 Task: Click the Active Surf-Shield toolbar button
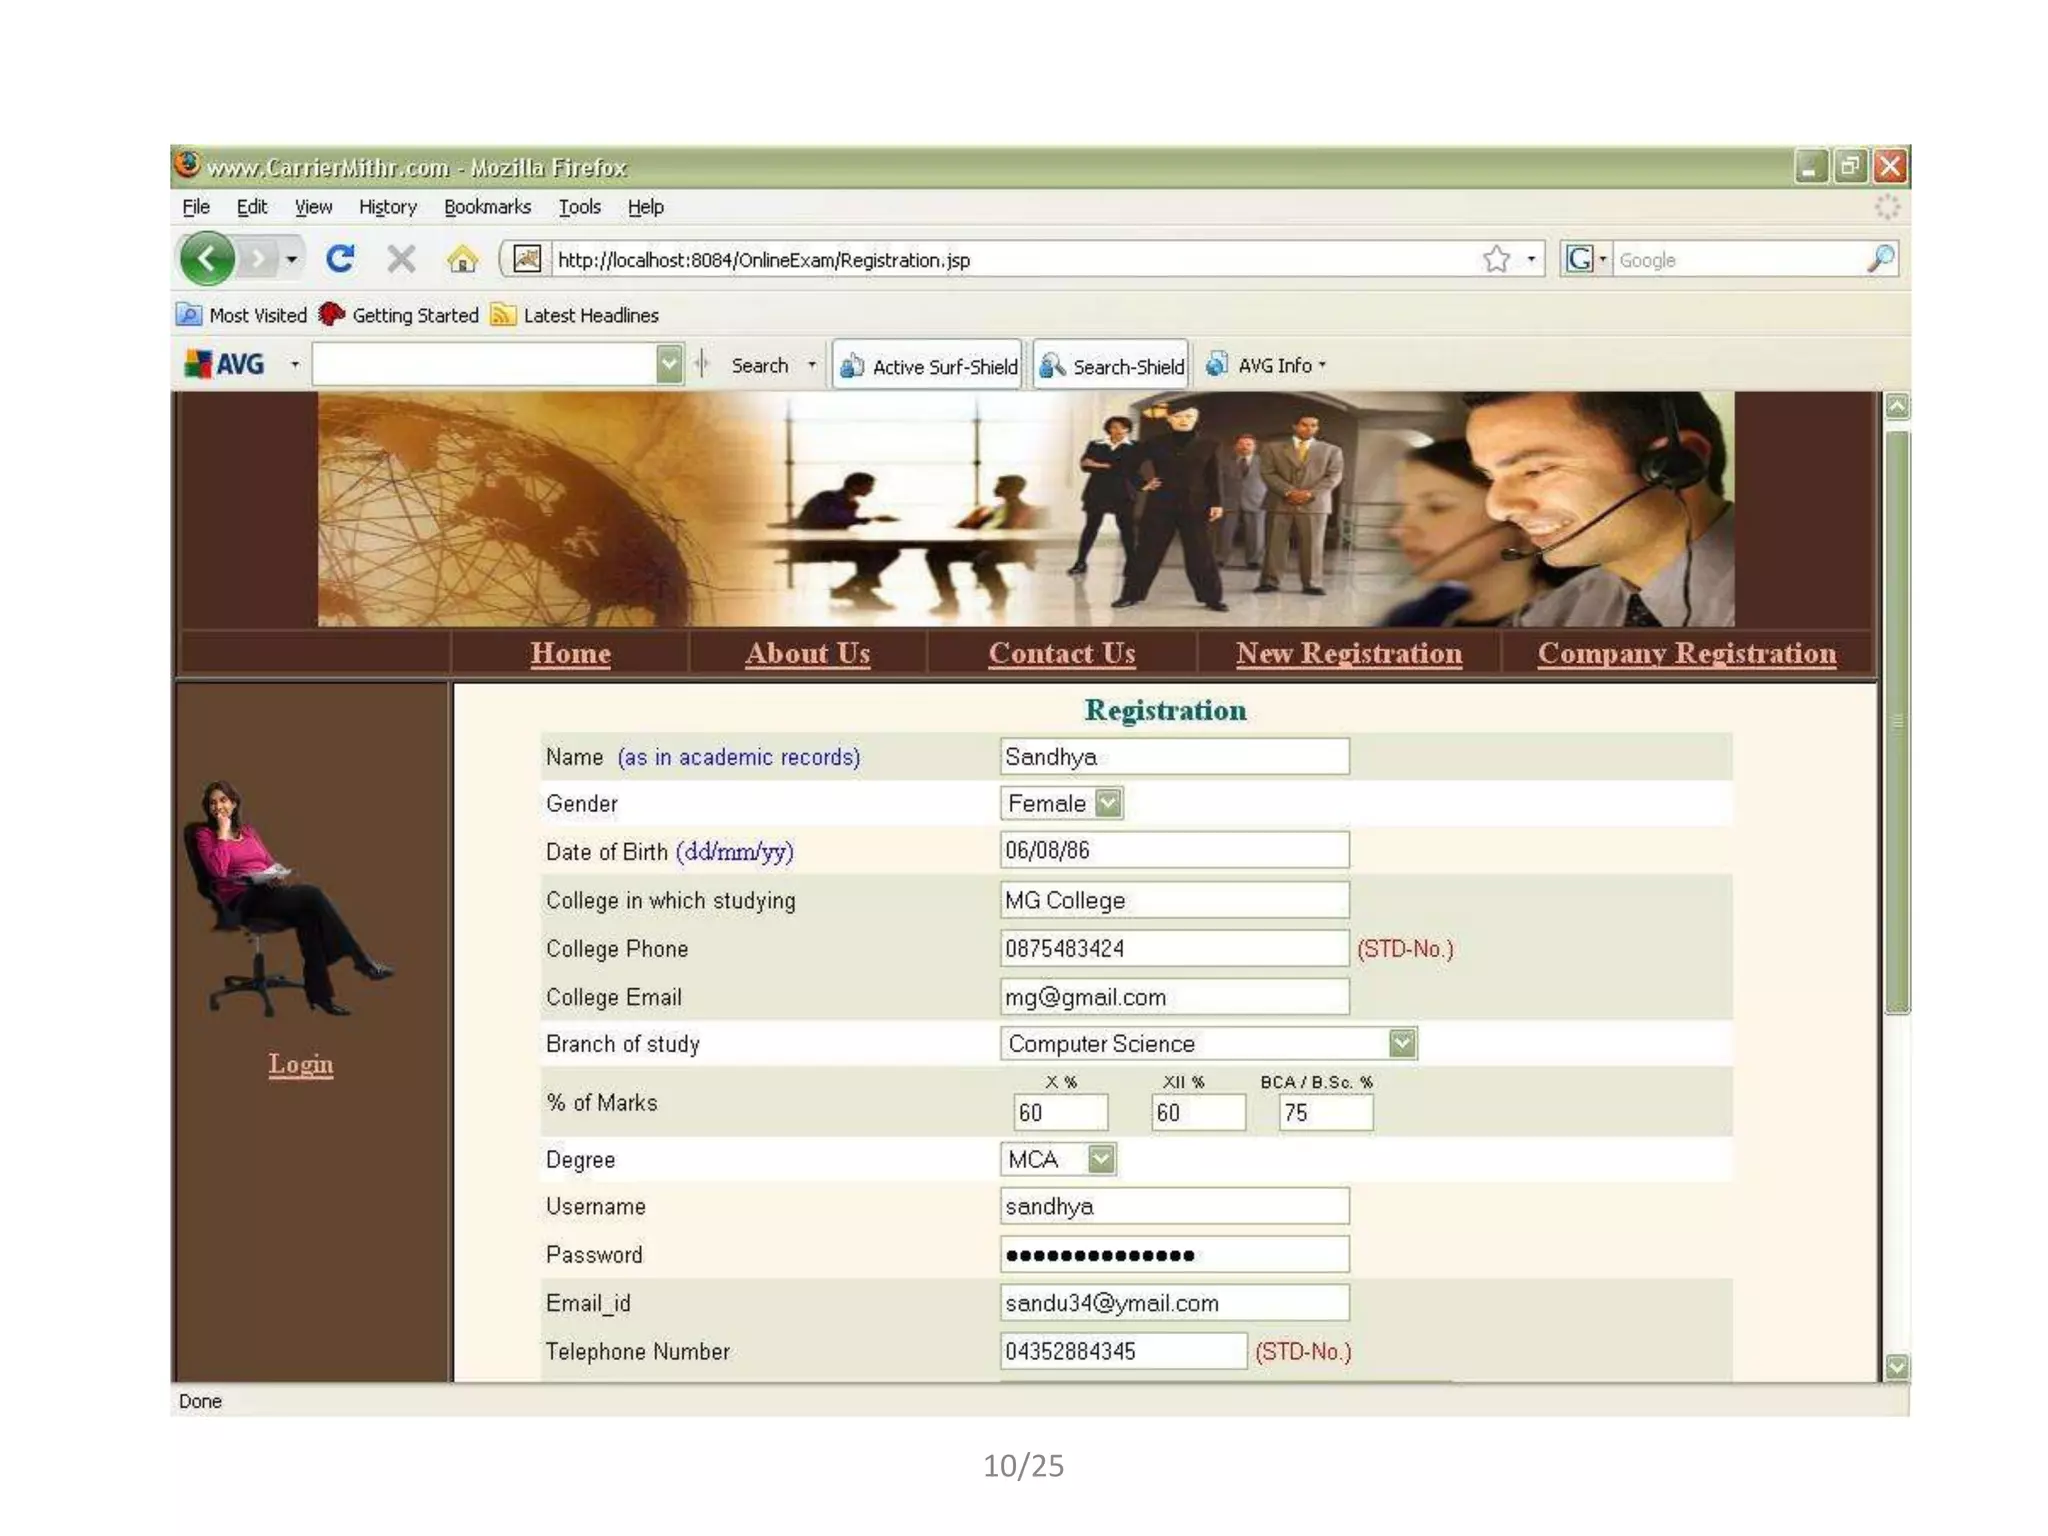(928, 366)
